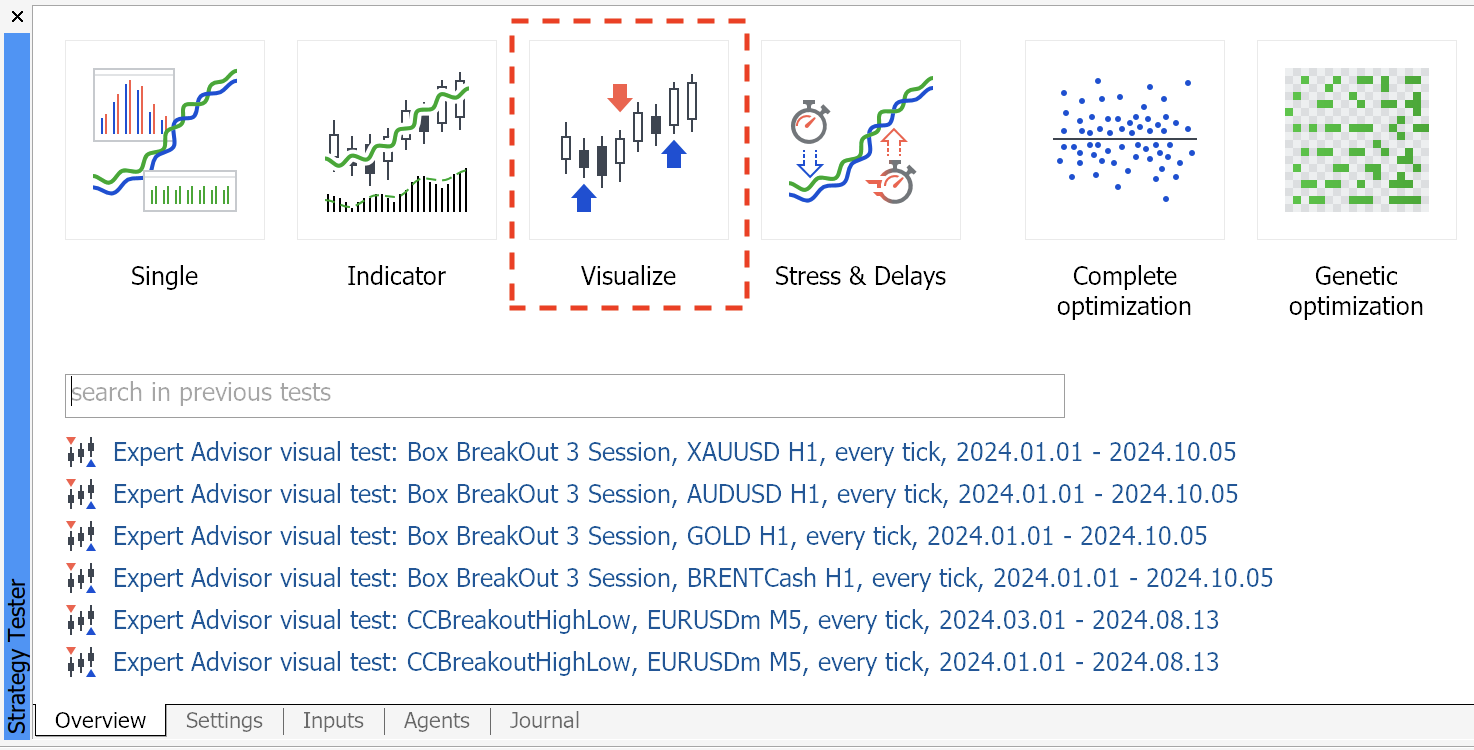Click the icon beside the GOLD H1 test

(81, 537)
